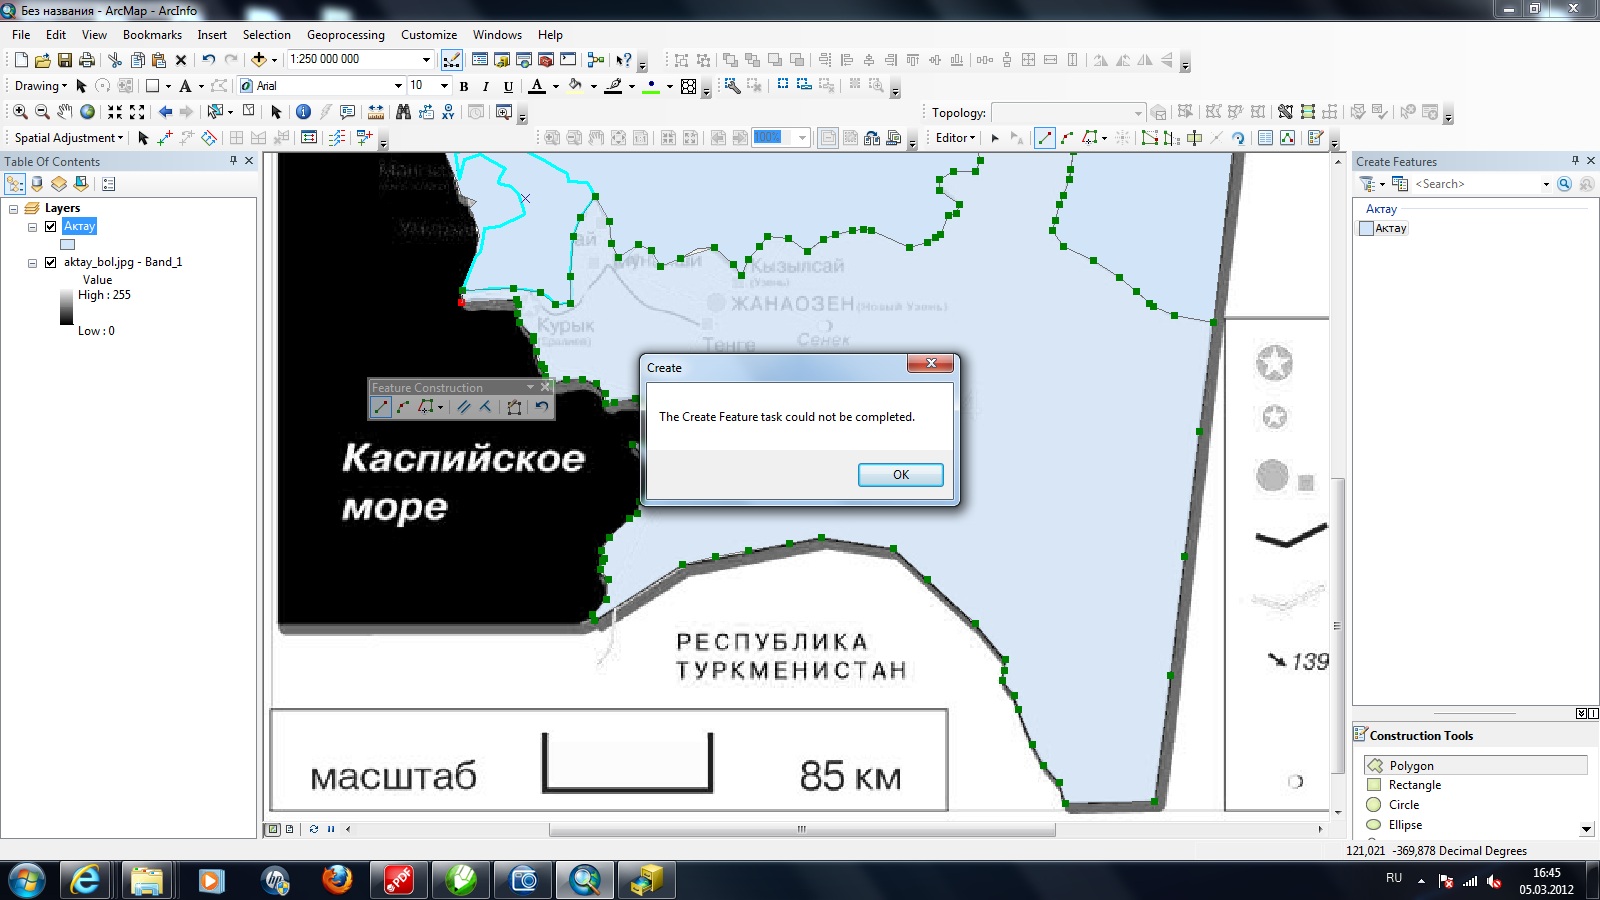
Task: Open the Find binoculars tool
Action: pyautogui.click(x=403, y=112)
